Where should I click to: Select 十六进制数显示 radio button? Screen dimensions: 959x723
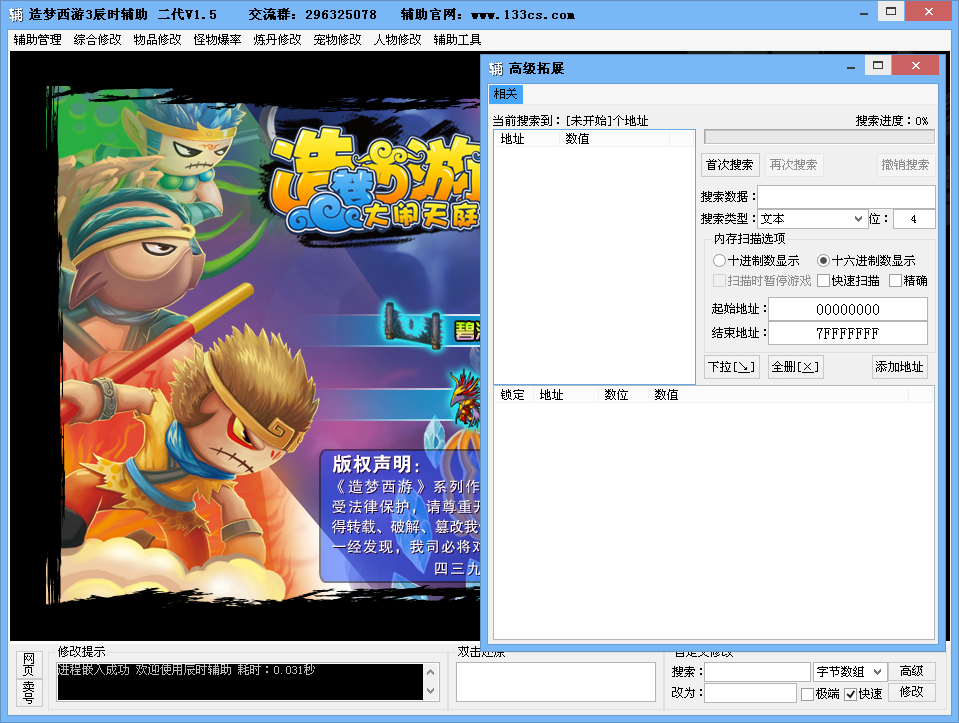[x=867, y=261]
